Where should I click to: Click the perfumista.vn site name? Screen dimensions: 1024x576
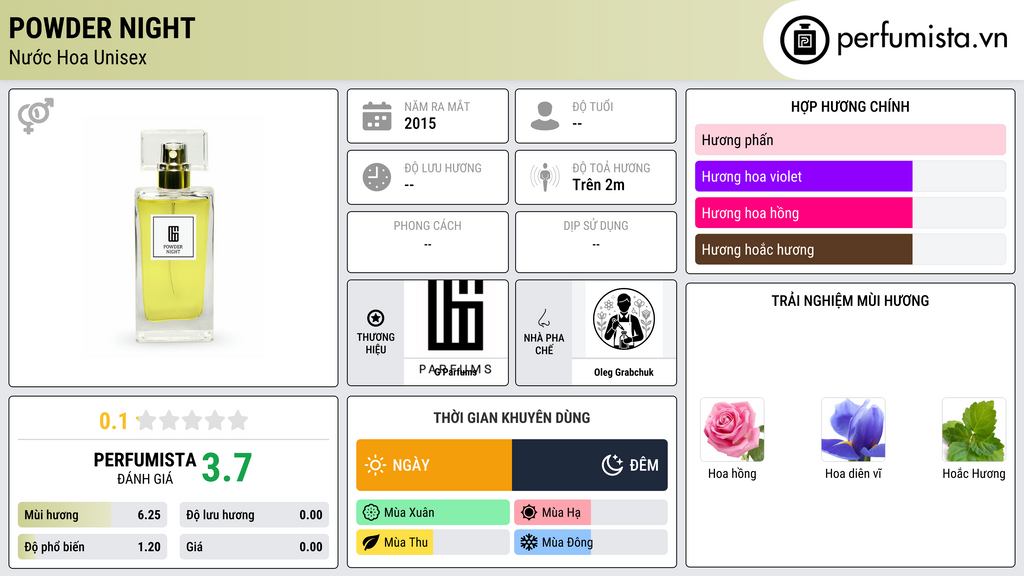(x=922, y=38)
